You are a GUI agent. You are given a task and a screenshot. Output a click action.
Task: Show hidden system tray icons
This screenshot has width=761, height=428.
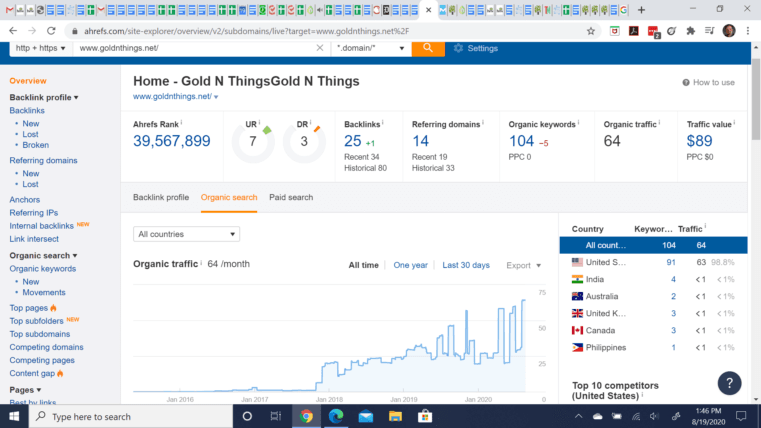tap(578, 416)
